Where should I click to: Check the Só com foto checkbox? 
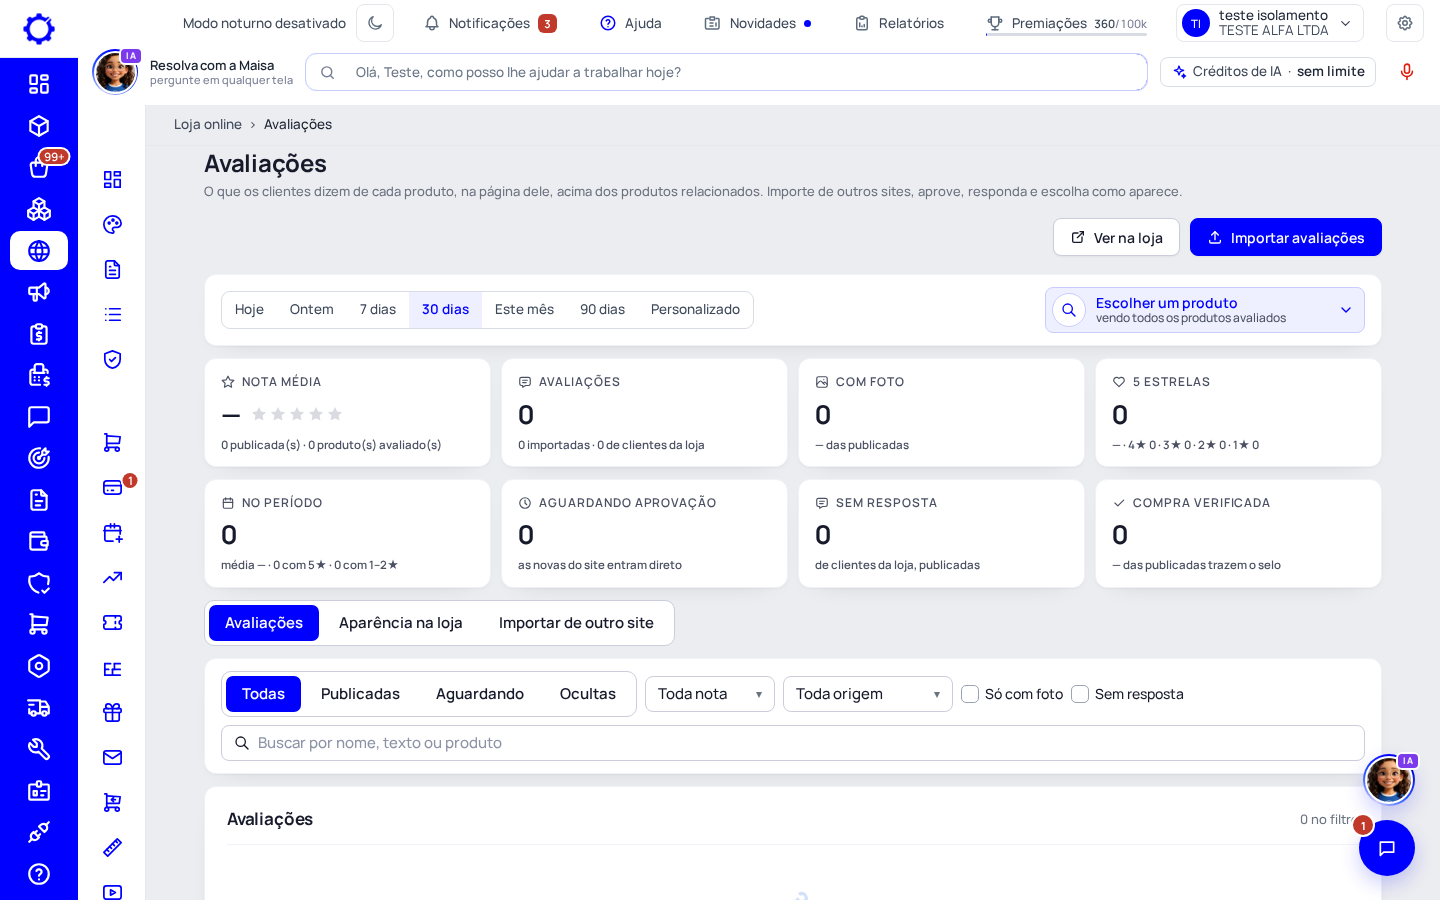(x=970, y=694)
